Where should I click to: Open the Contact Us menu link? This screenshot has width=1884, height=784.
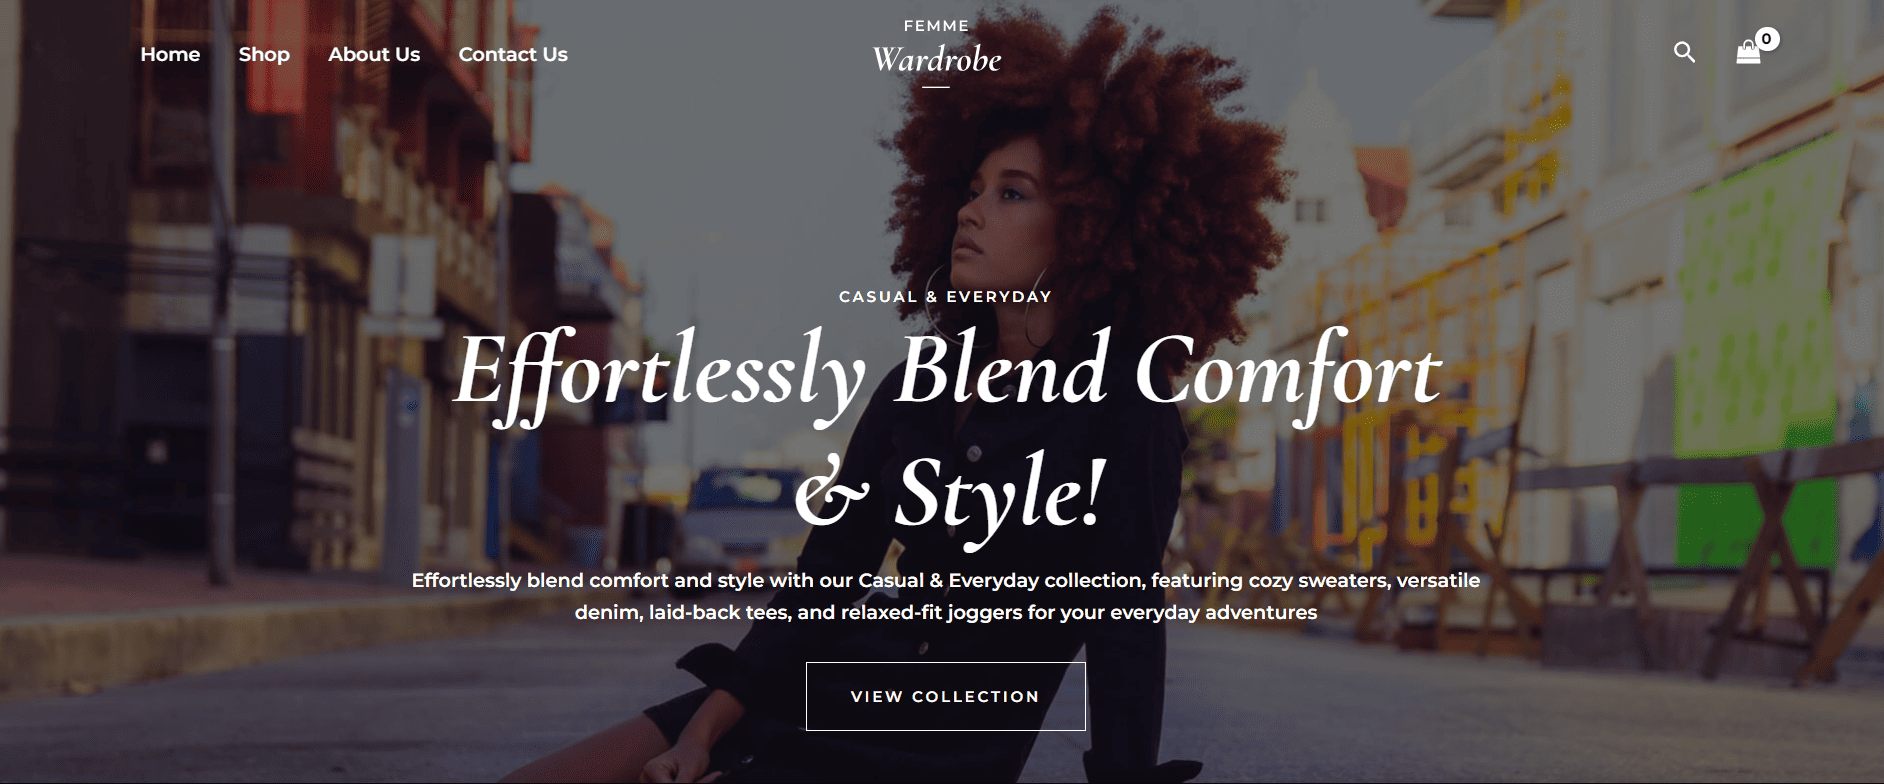pyautogui.click(x=513, y=55)
